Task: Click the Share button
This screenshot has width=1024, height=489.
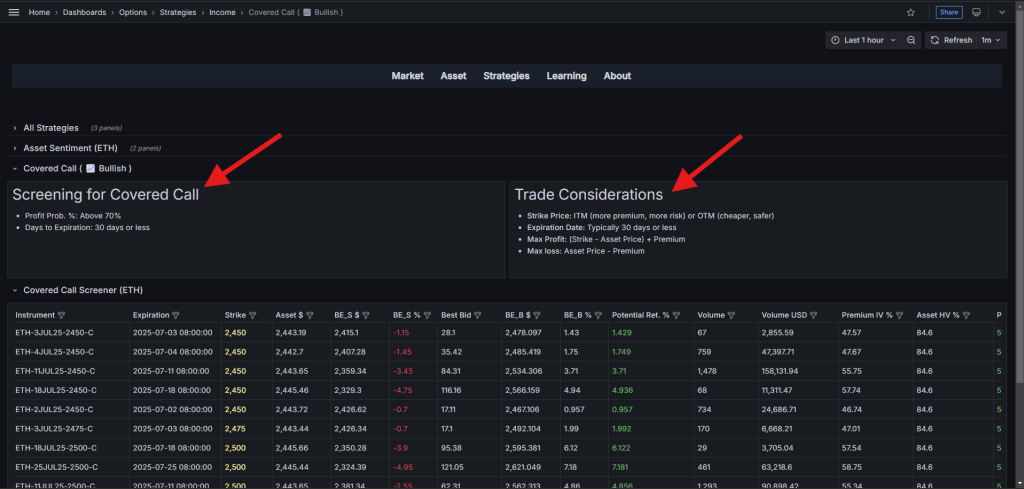Action: tap(948, 12)
